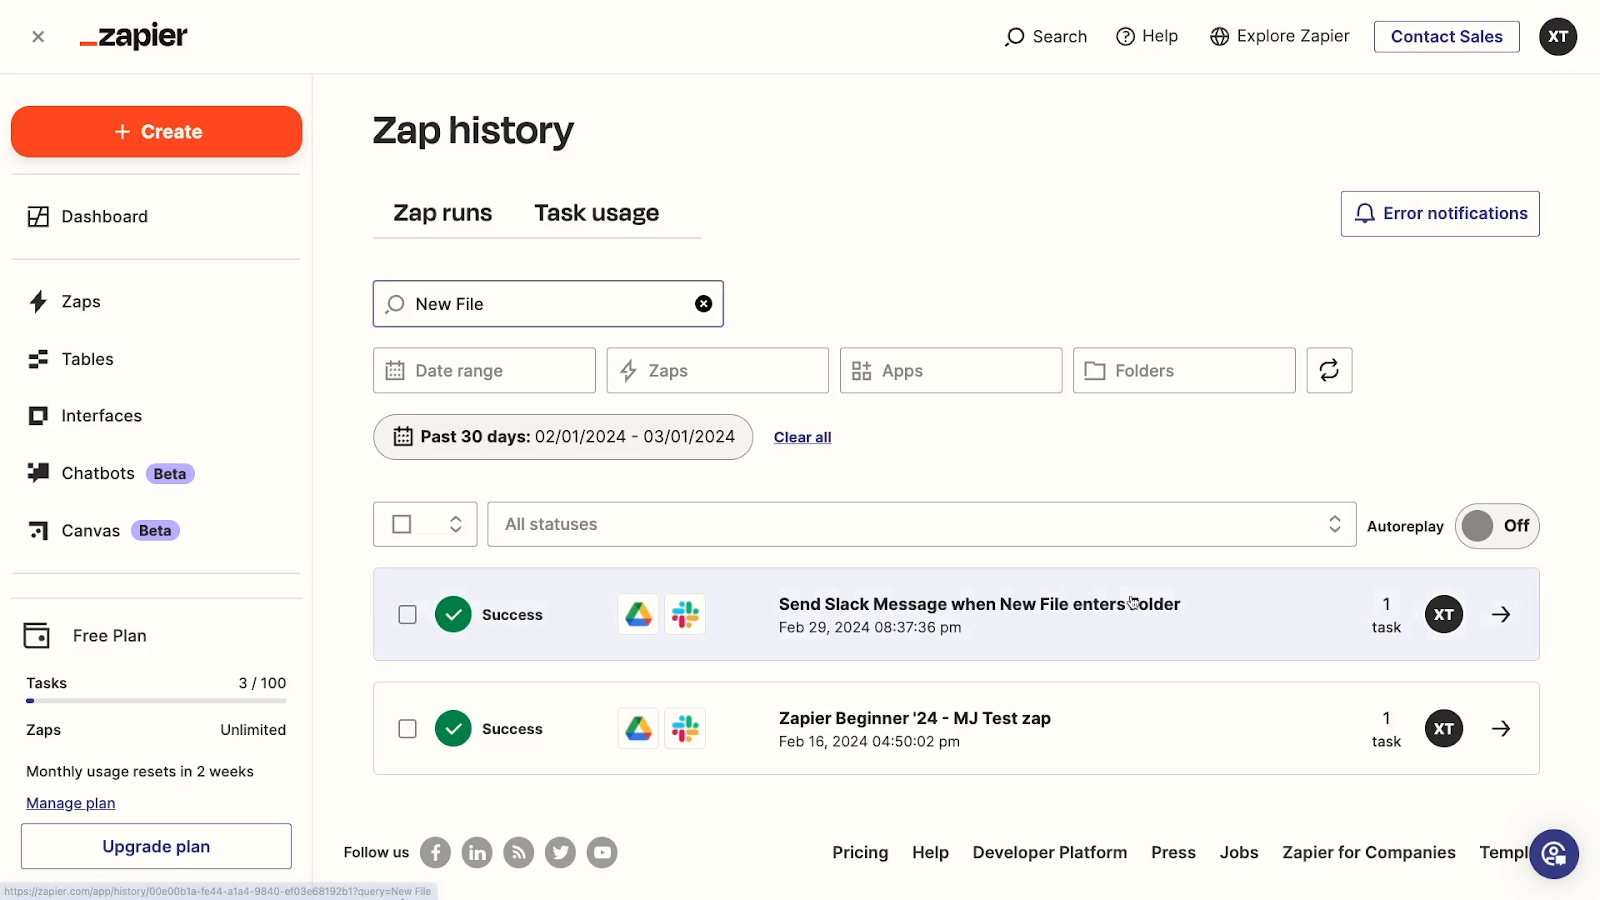The image size is (1600, 900).
Task: Click the Contact Sales button
Action: (x=1446, y=37)
